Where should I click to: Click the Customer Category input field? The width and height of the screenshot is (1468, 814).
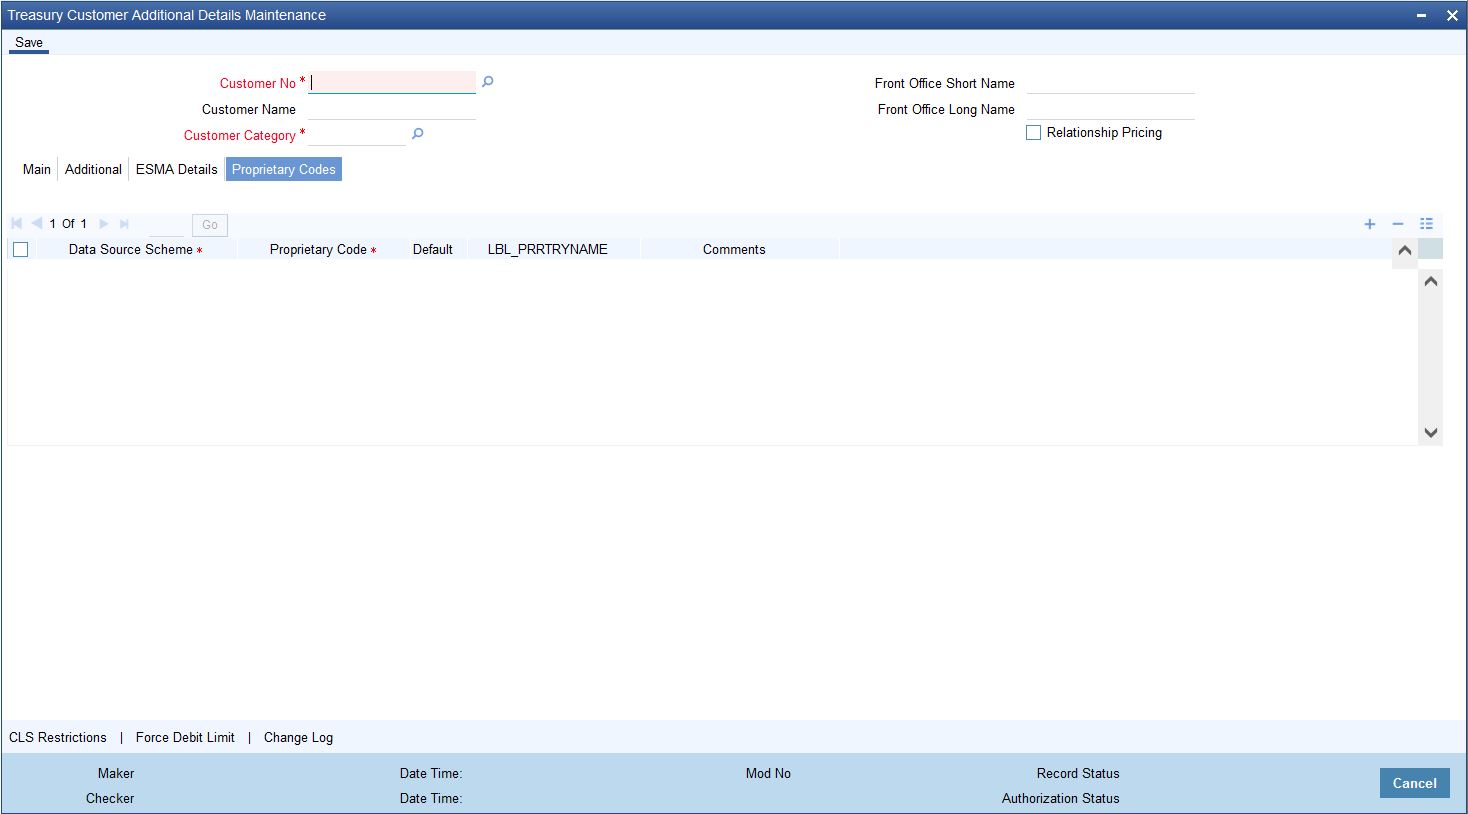[x=357, y=135]
